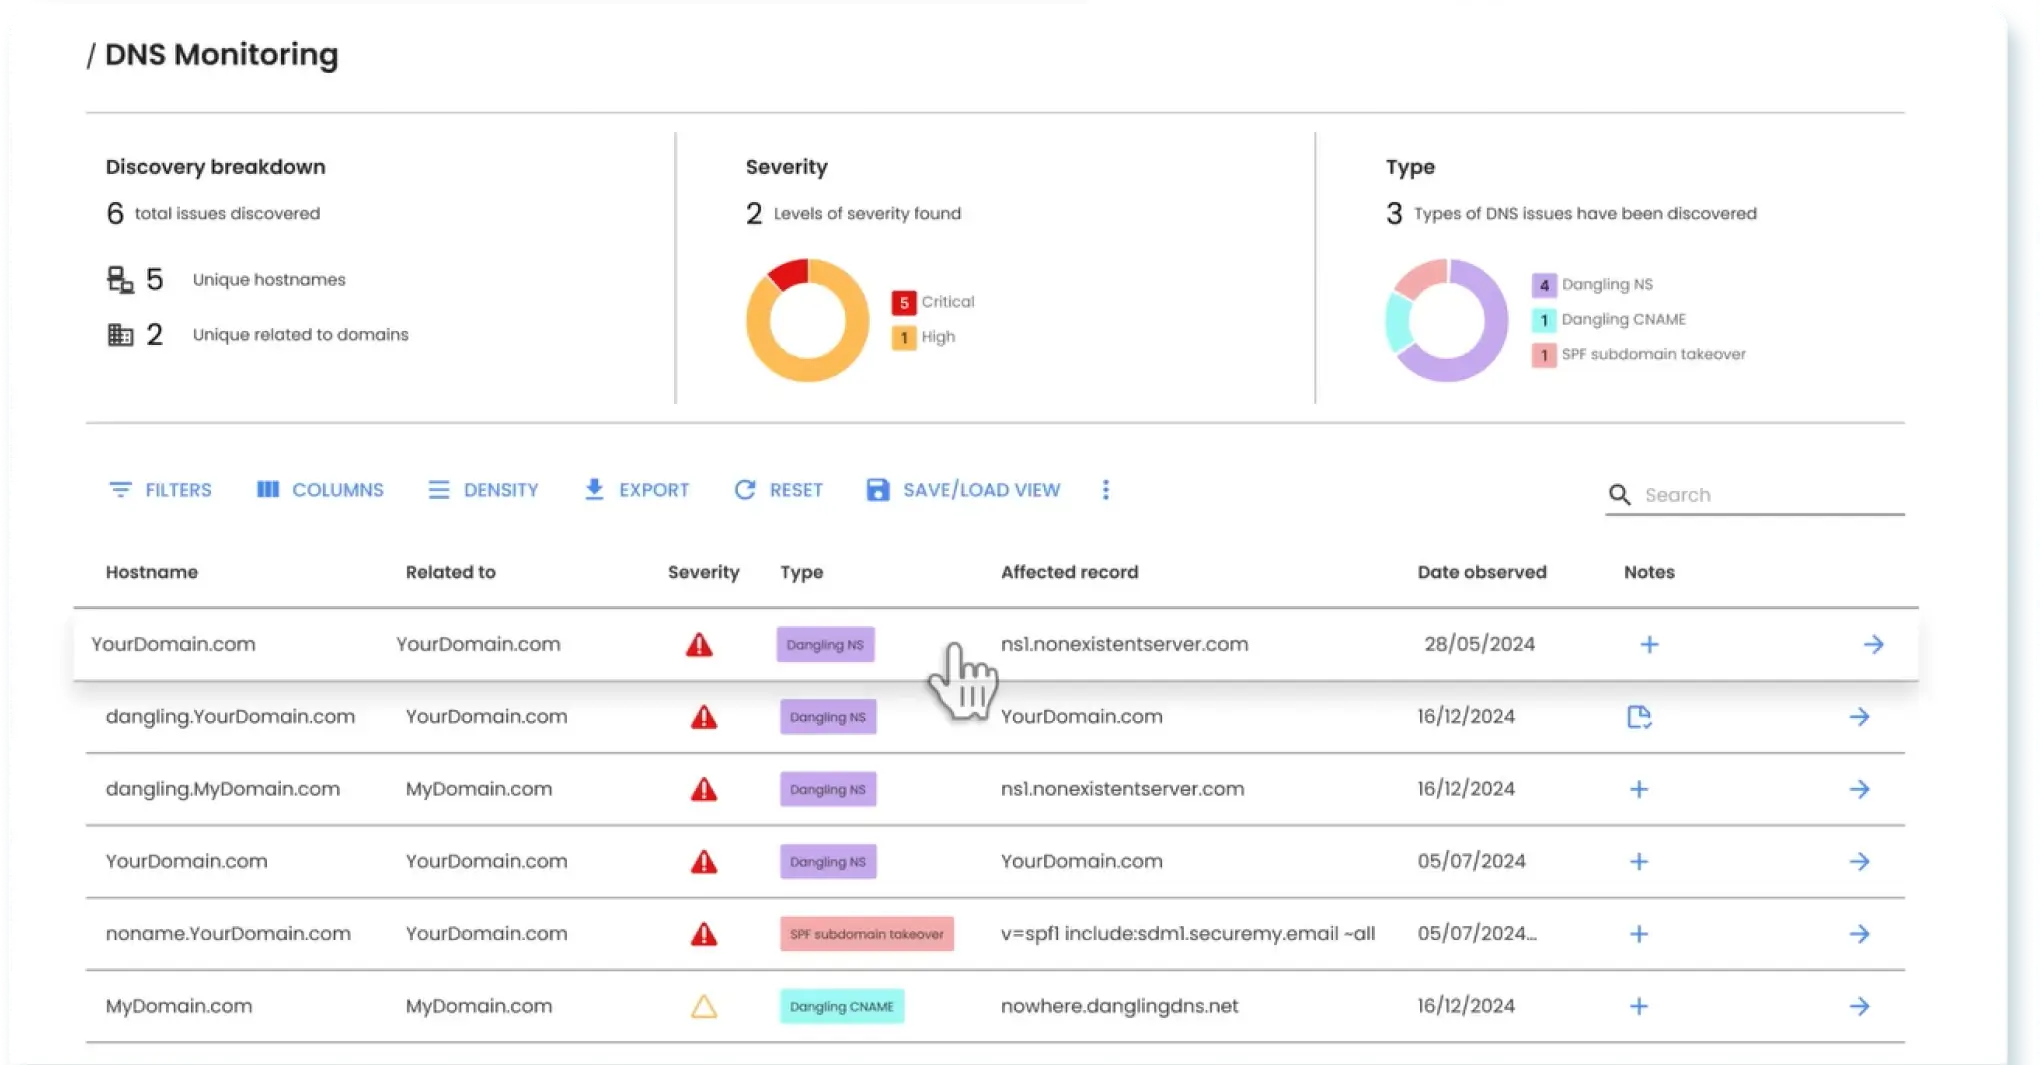Image resolution: width=2040 pixels, height=1065 pixels.
Task: Open existing note for dangling.YourDomain.com
Action: point(1639,717)
